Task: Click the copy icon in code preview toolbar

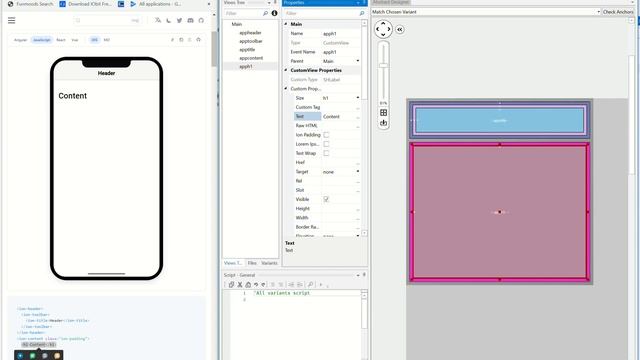Action: click(x=181, y=40)
